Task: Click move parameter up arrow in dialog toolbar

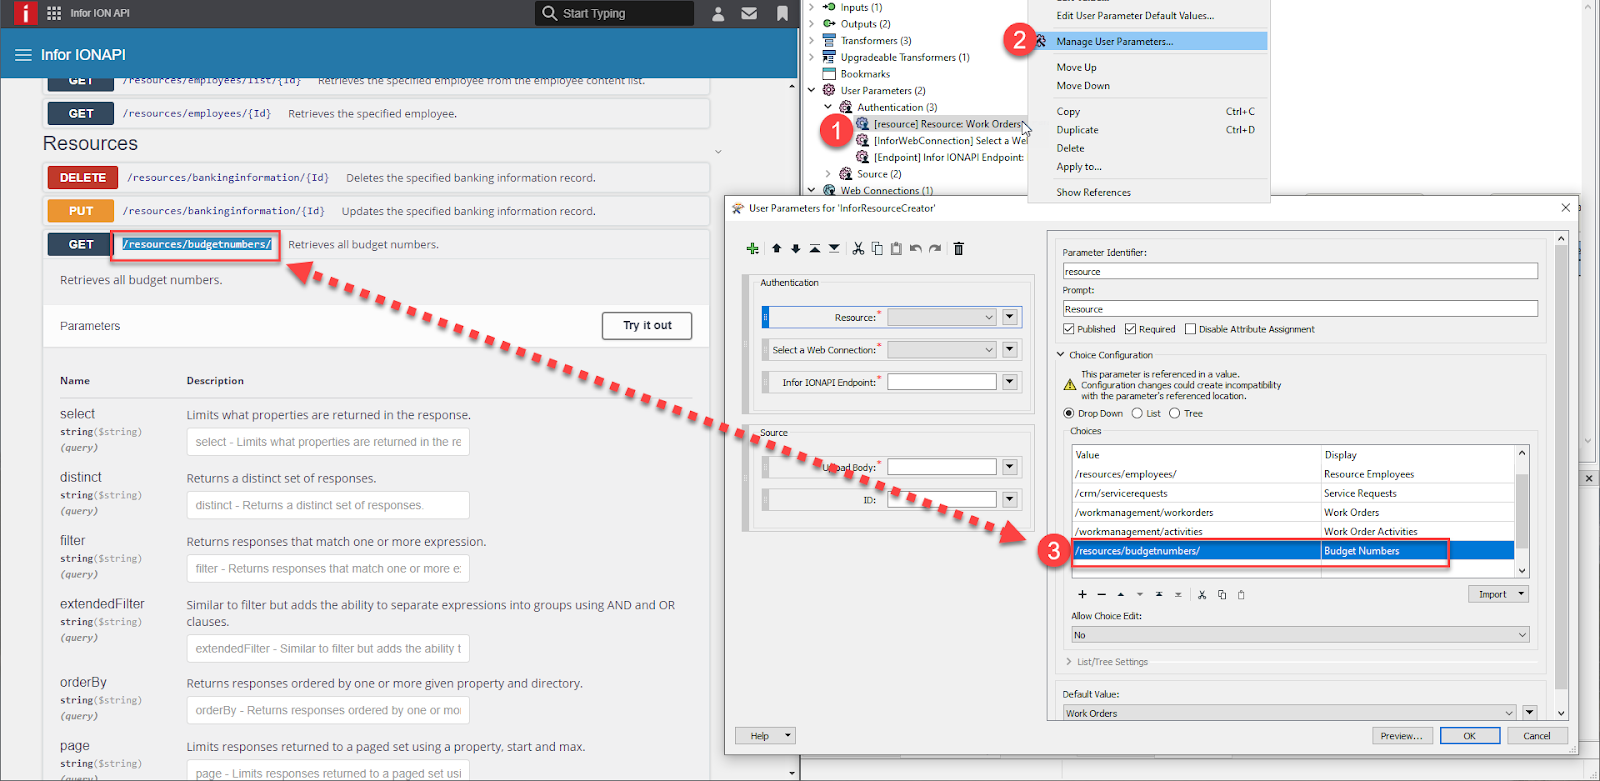Action: (x=776, y=249)
